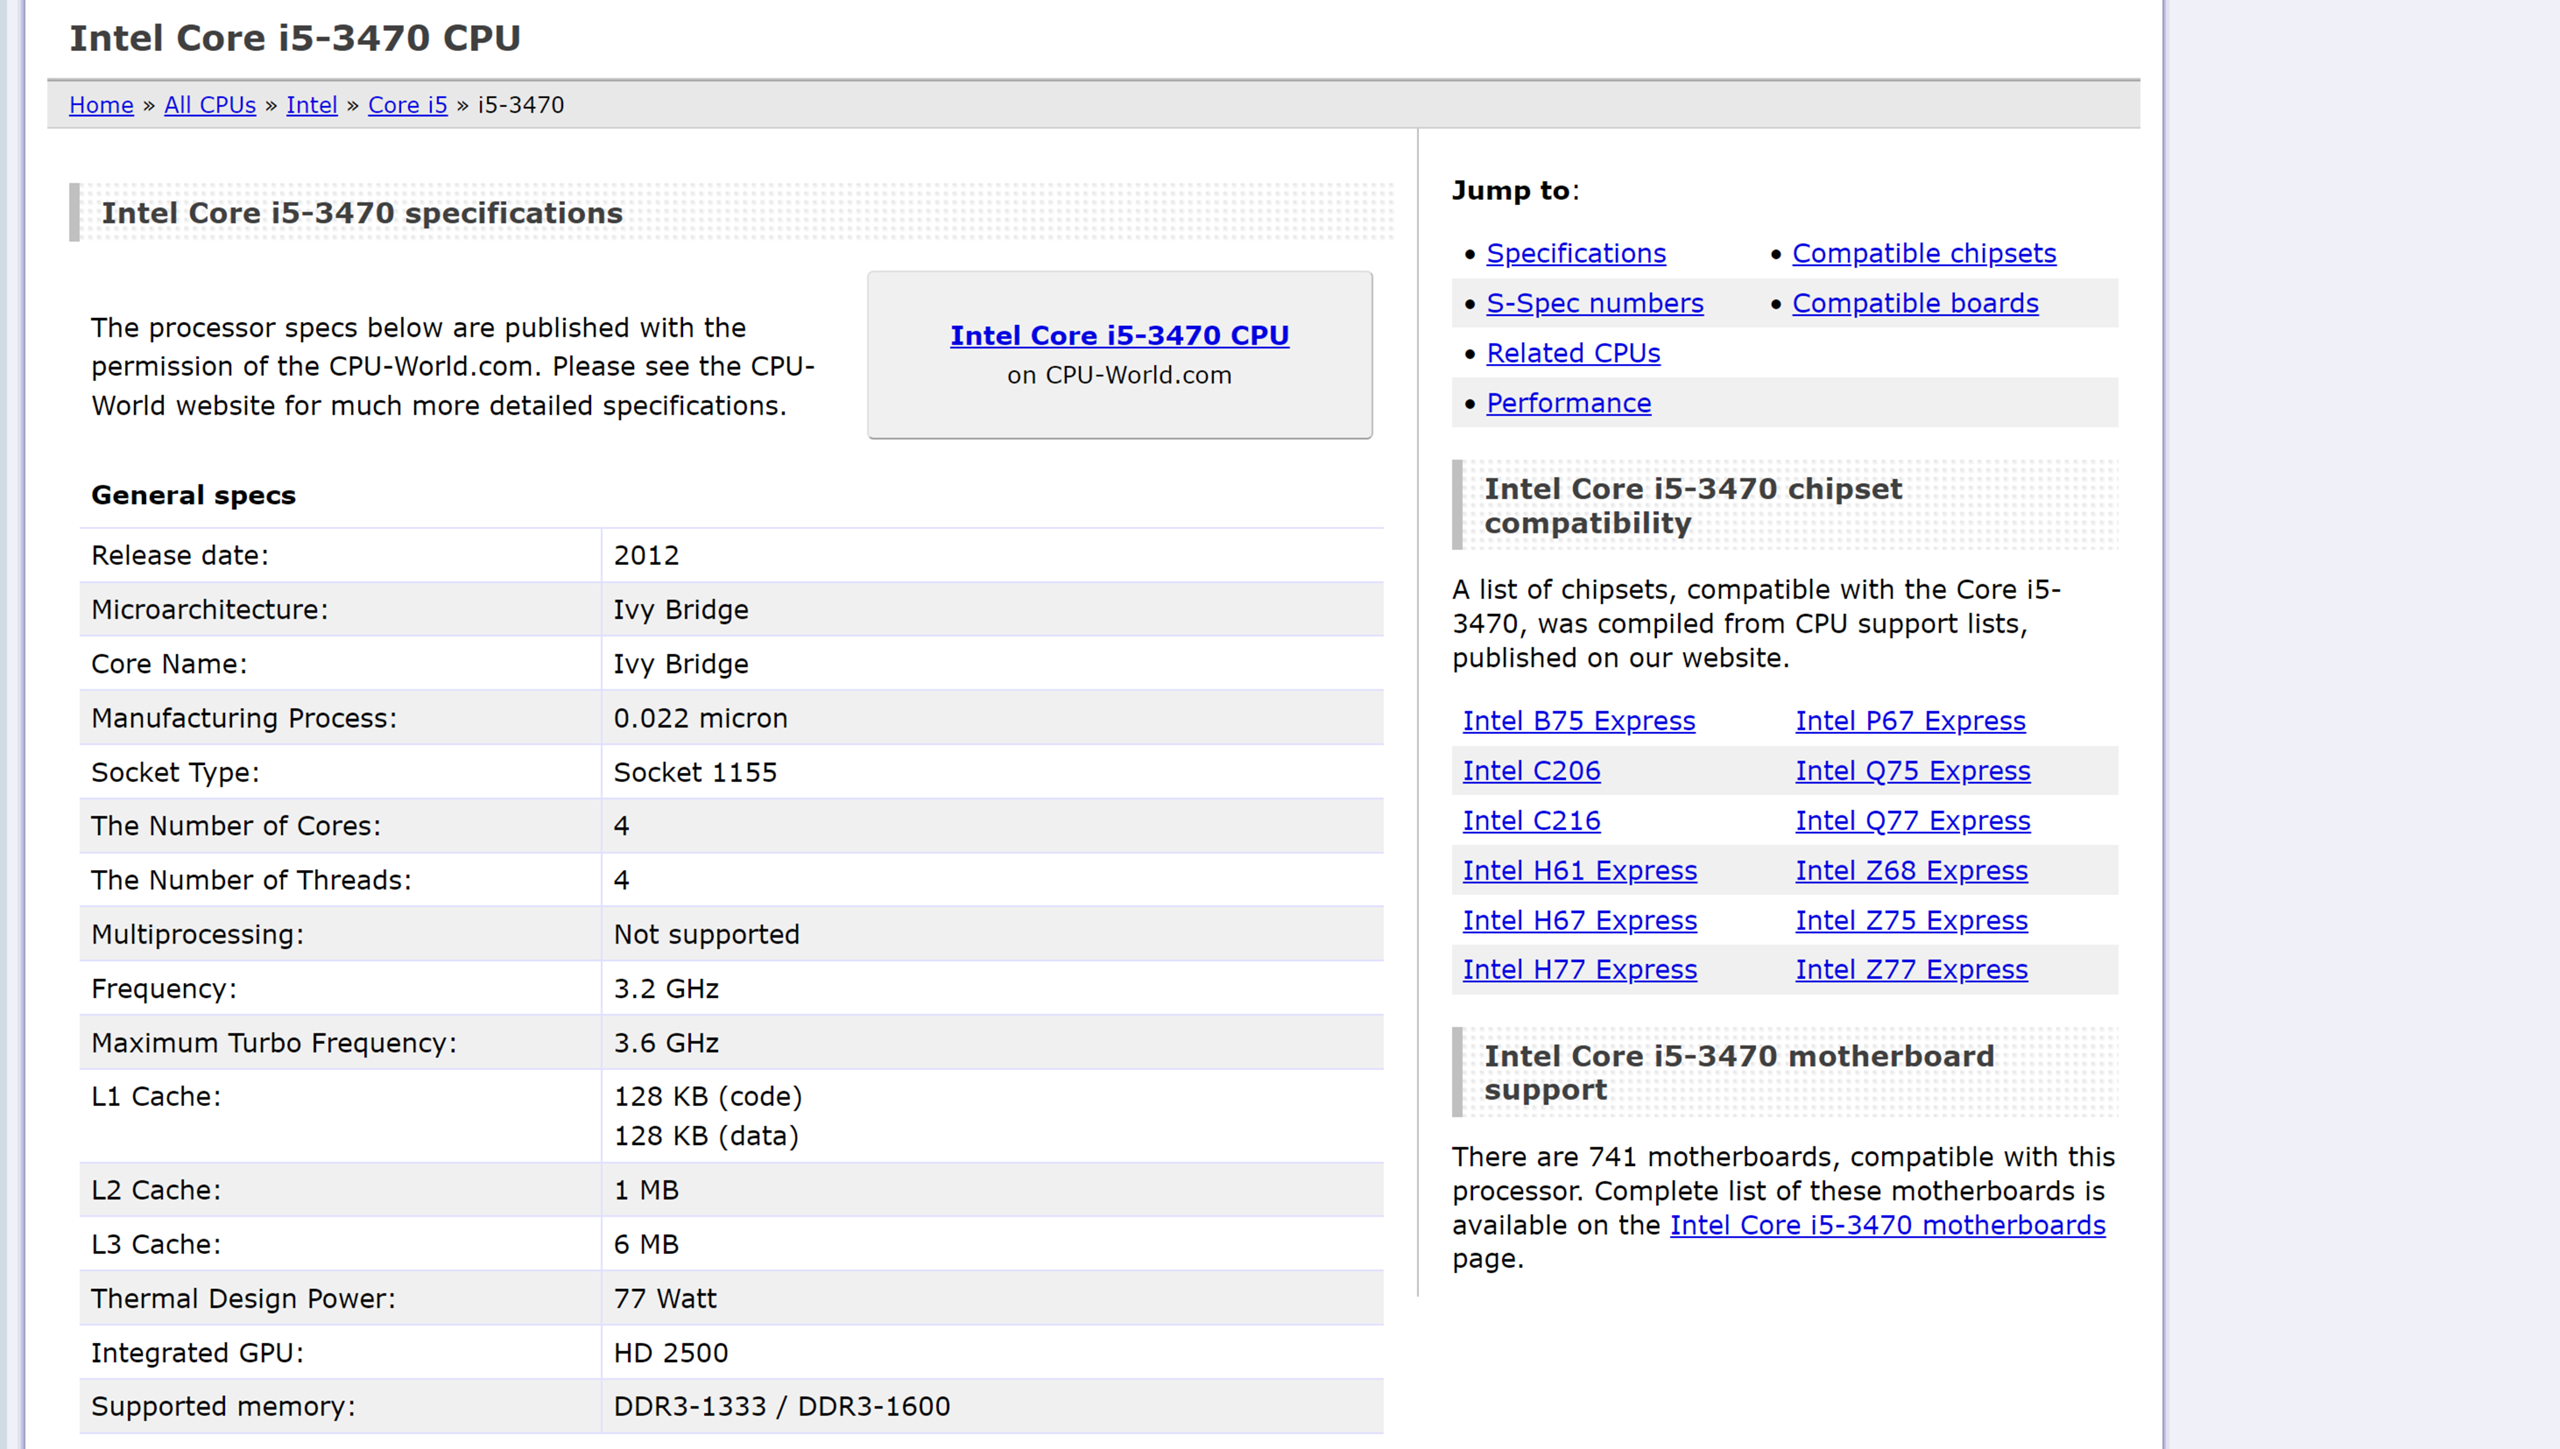Viewport: 2560px width, 1449px height.
Task: Jump to S-Spec numbers
Action: pos(1595,304)
